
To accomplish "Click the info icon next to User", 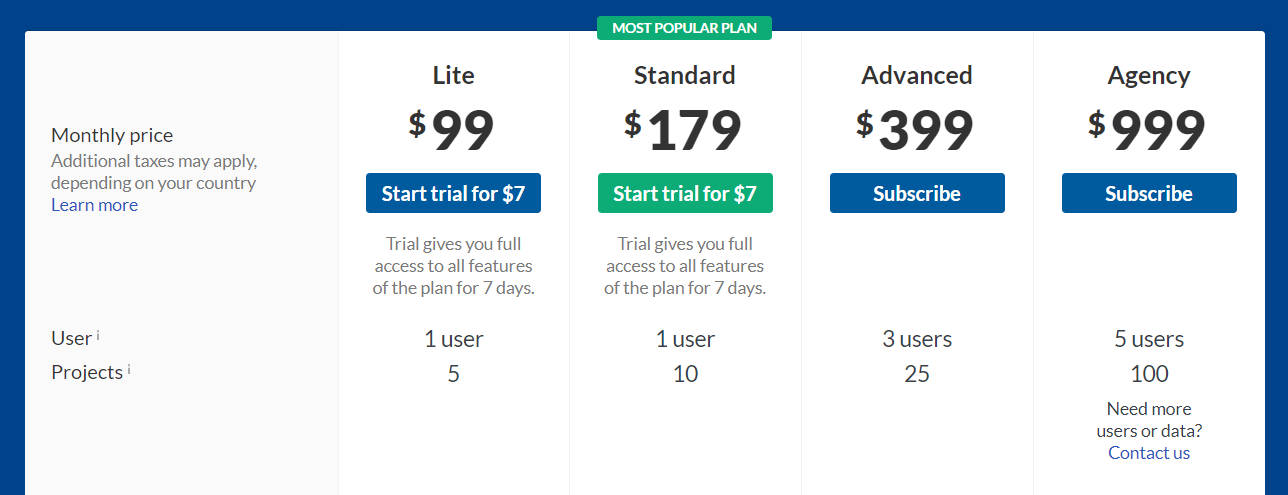I will [98, 335].
